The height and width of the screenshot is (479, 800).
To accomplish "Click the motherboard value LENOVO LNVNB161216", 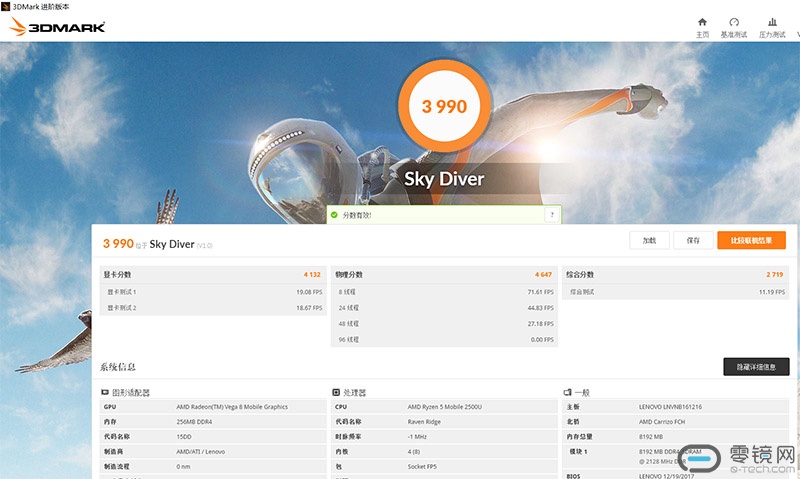I will 670,407.
